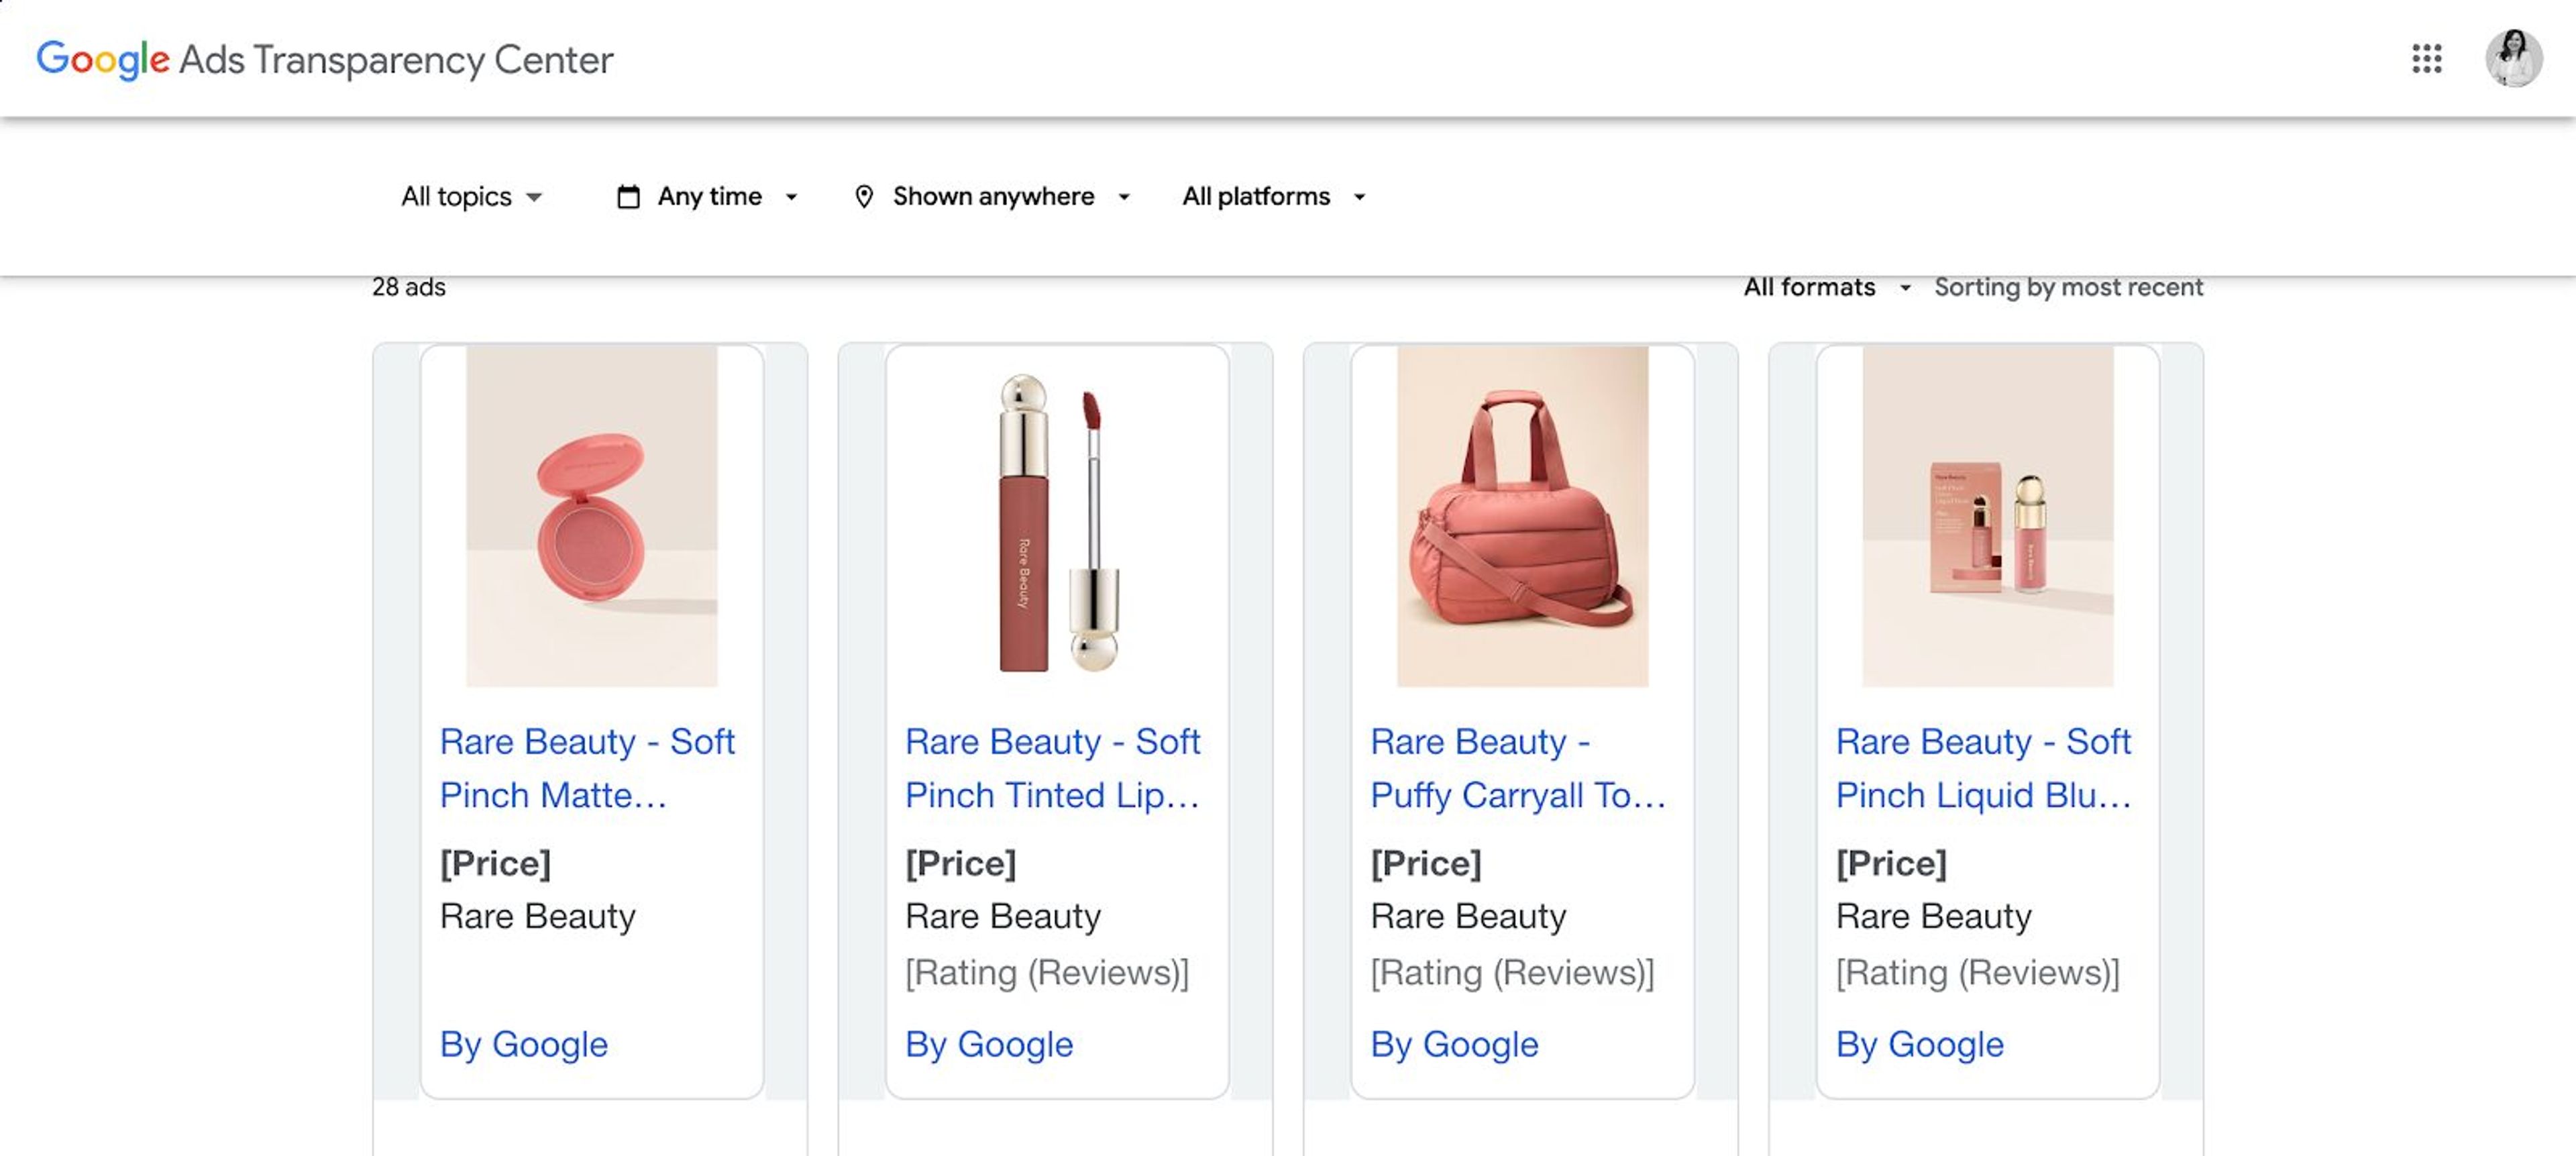The width and height of the screenshot is (2576, 1156).
Task: Open Soft Pinch Matte ad title link
Action: tap(587, 768)
